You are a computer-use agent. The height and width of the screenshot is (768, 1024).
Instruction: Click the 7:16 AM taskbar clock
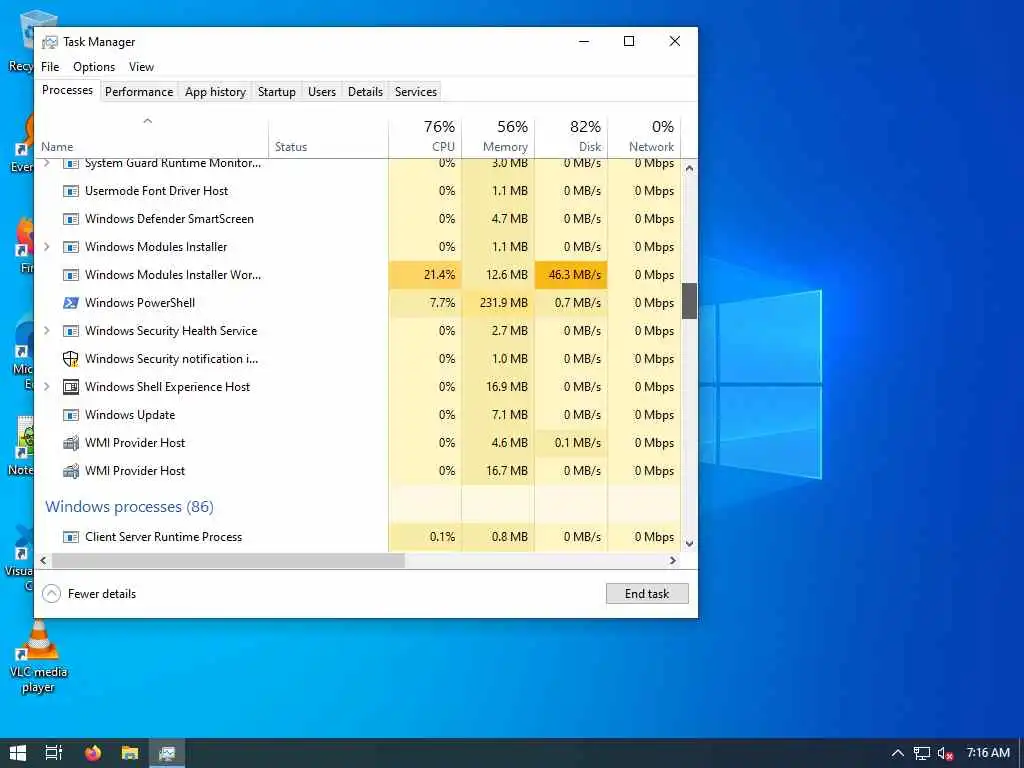tap(988, 753)
